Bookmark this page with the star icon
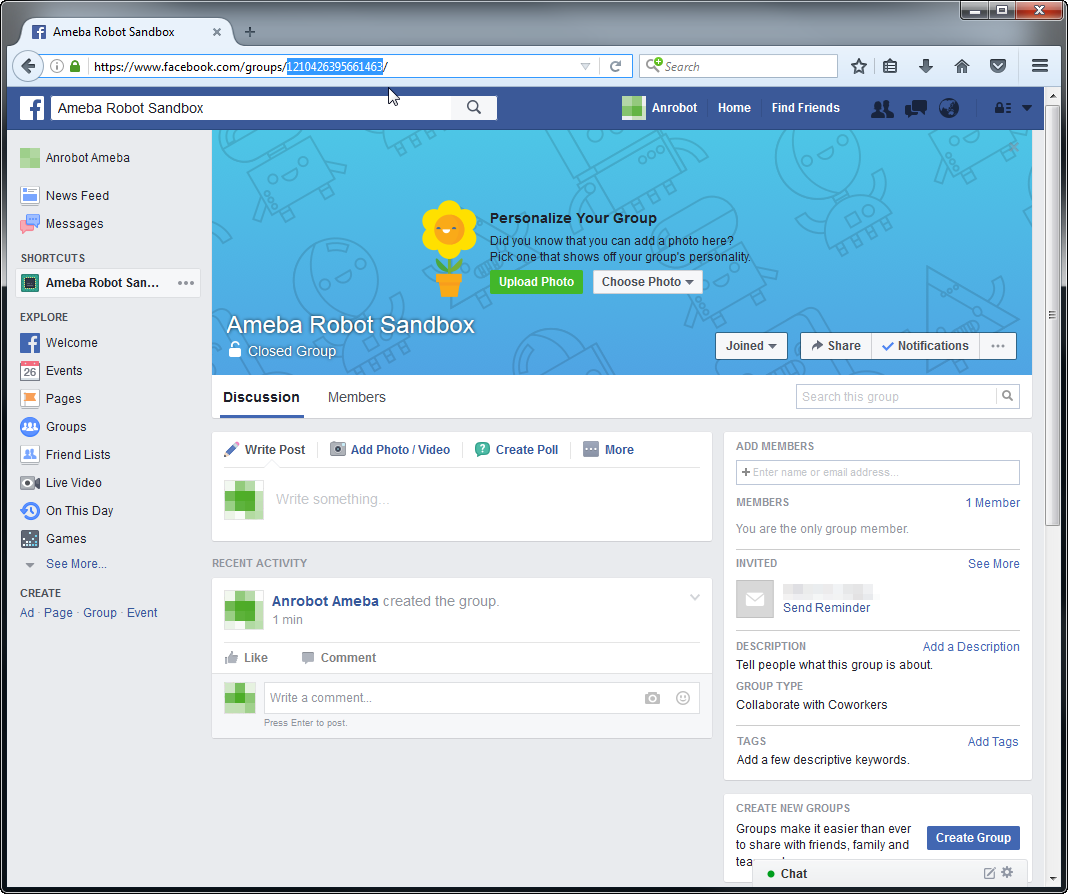Viewport: 1068px width, 894px height. click(859, 66)
